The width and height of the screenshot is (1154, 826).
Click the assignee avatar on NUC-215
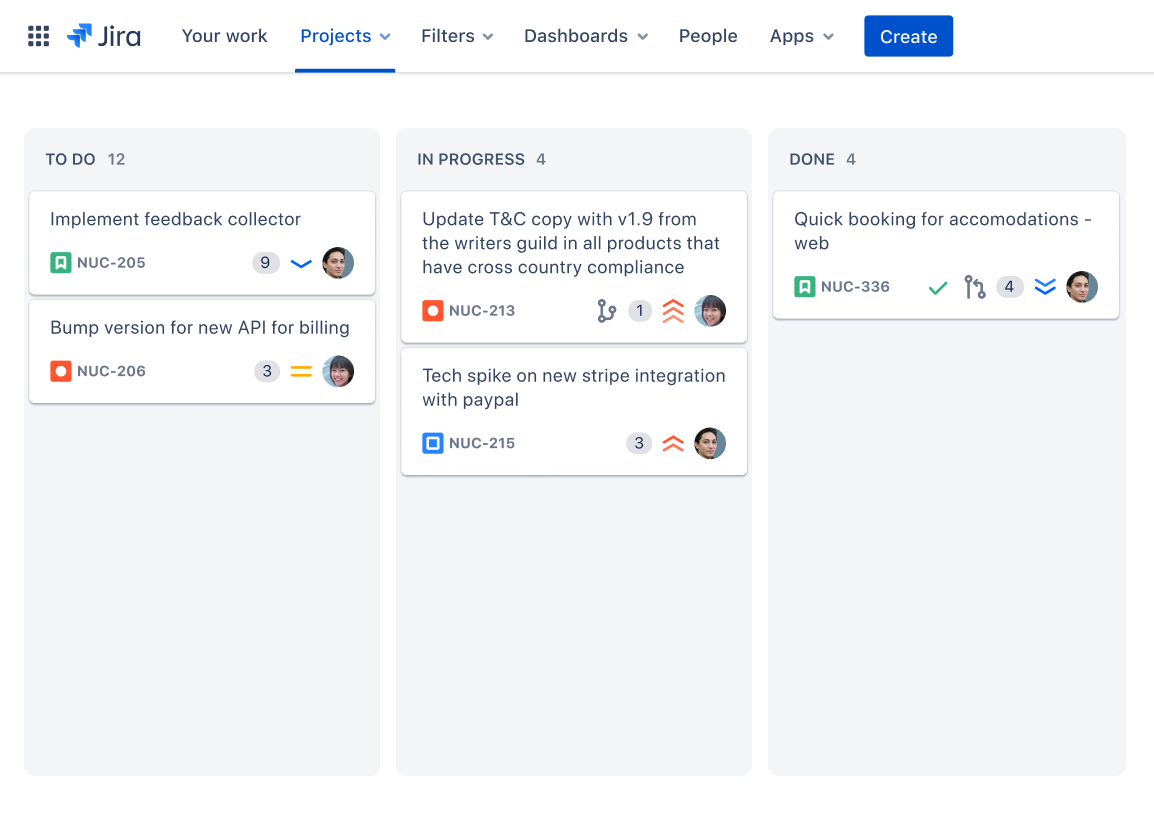710,442
